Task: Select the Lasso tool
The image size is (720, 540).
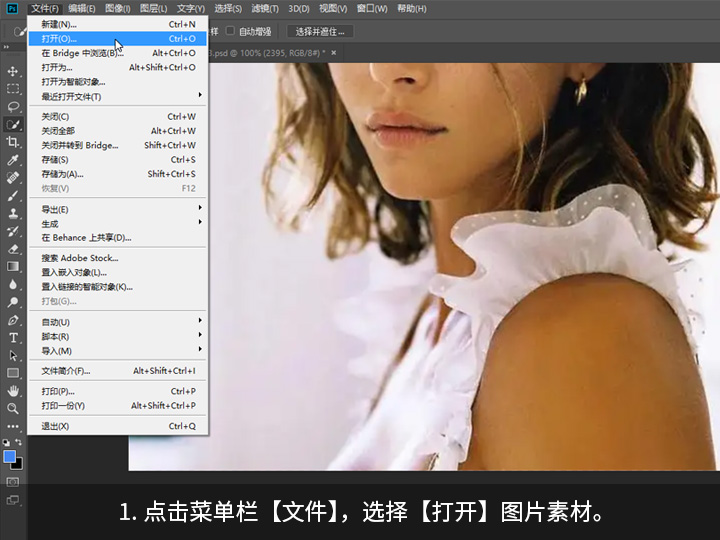Action: (x=13, y=106)
